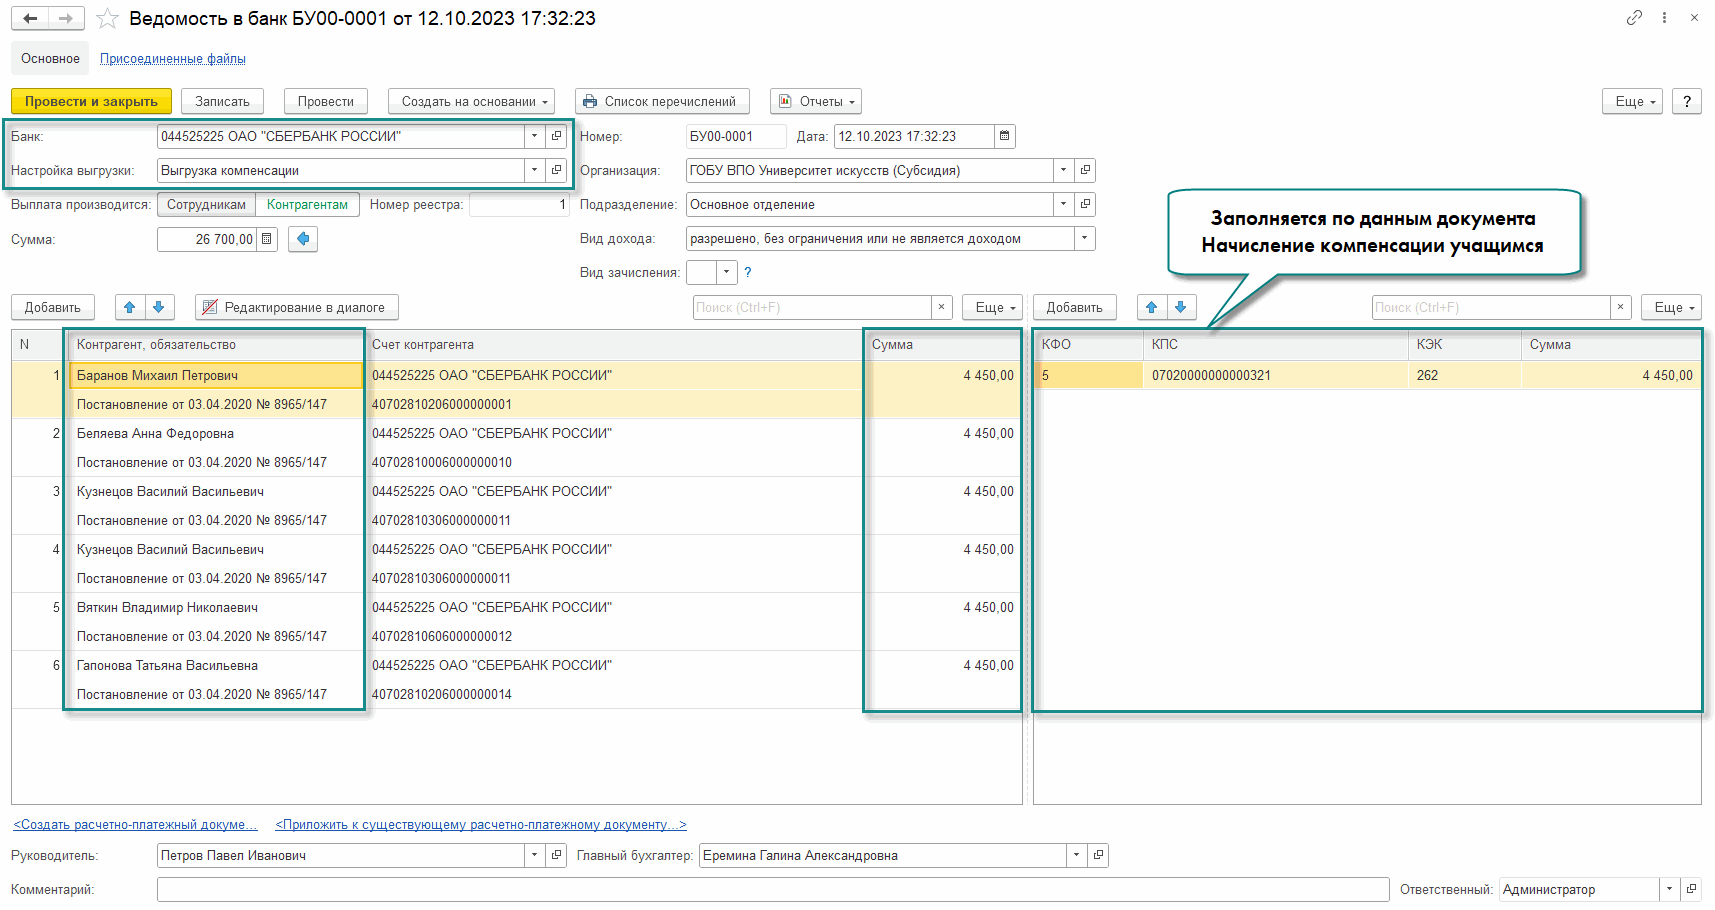Open Список перечислений
Screen dimensions: 1715x910
coord(661,101)
